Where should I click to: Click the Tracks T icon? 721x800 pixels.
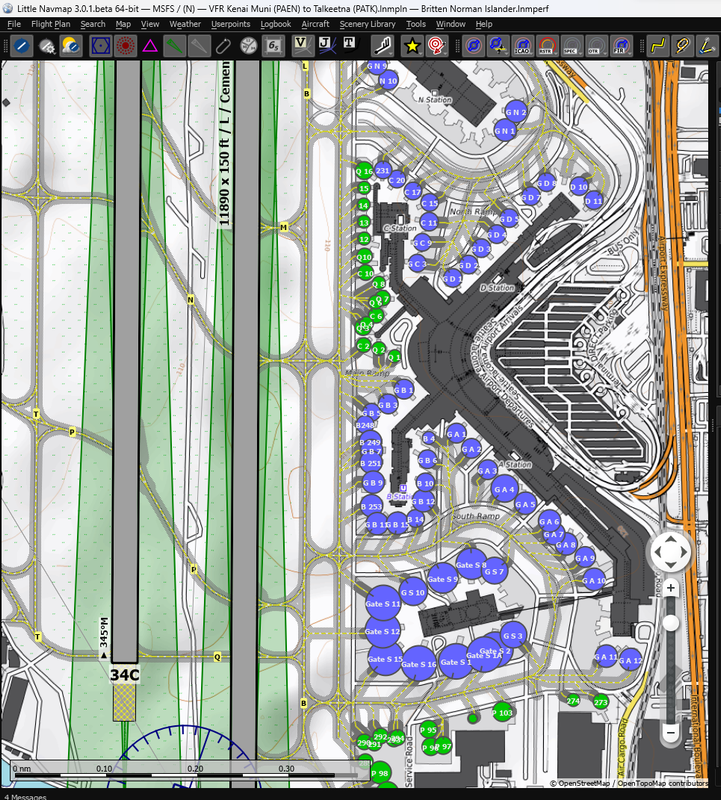pos(351,46)
